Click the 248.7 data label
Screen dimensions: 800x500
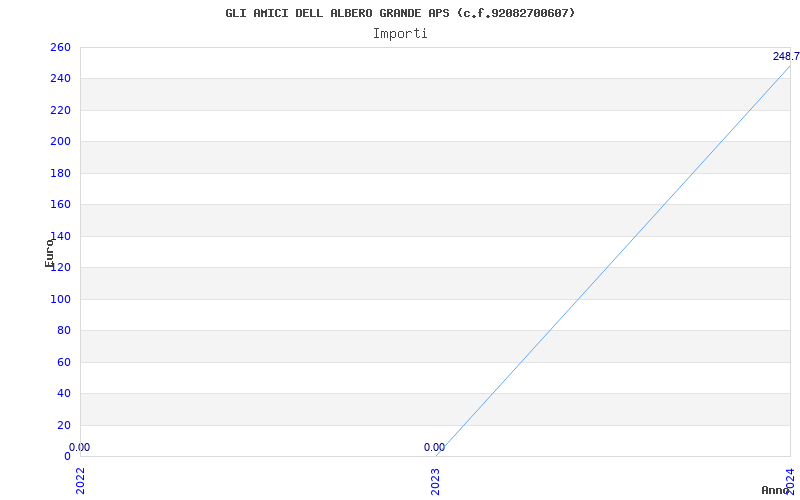coord(786,56)
